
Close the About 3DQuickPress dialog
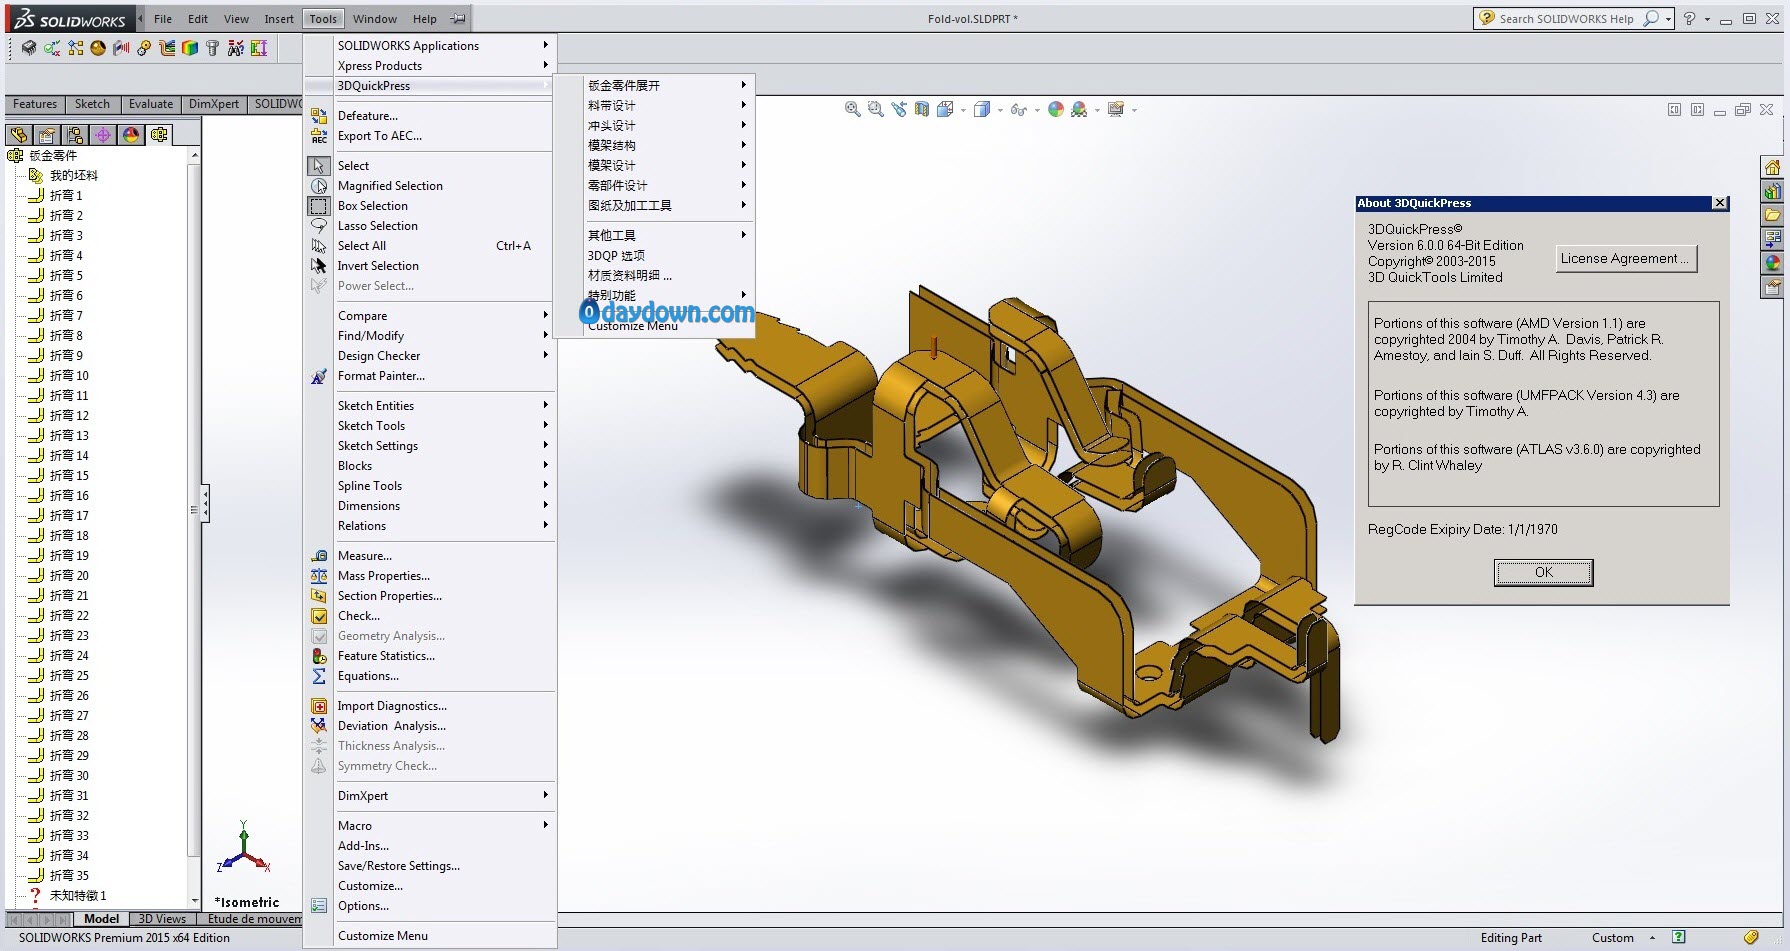pos(1720,203)
